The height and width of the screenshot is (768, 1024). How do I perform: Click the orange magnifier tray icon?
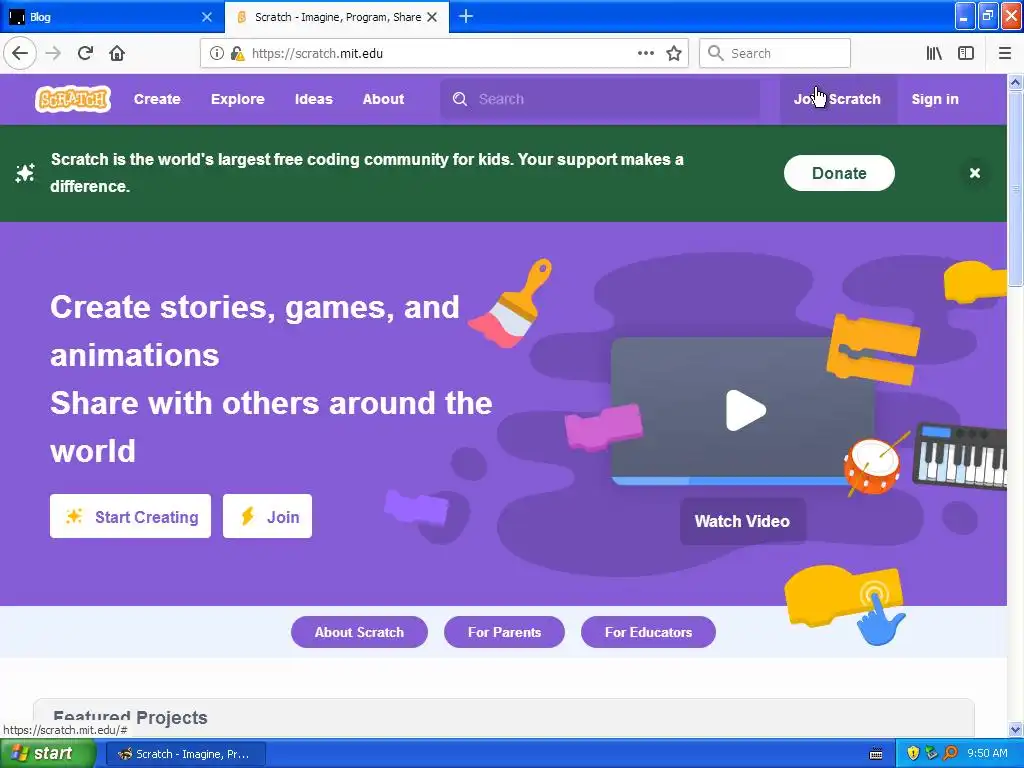(x=950, y=753)
